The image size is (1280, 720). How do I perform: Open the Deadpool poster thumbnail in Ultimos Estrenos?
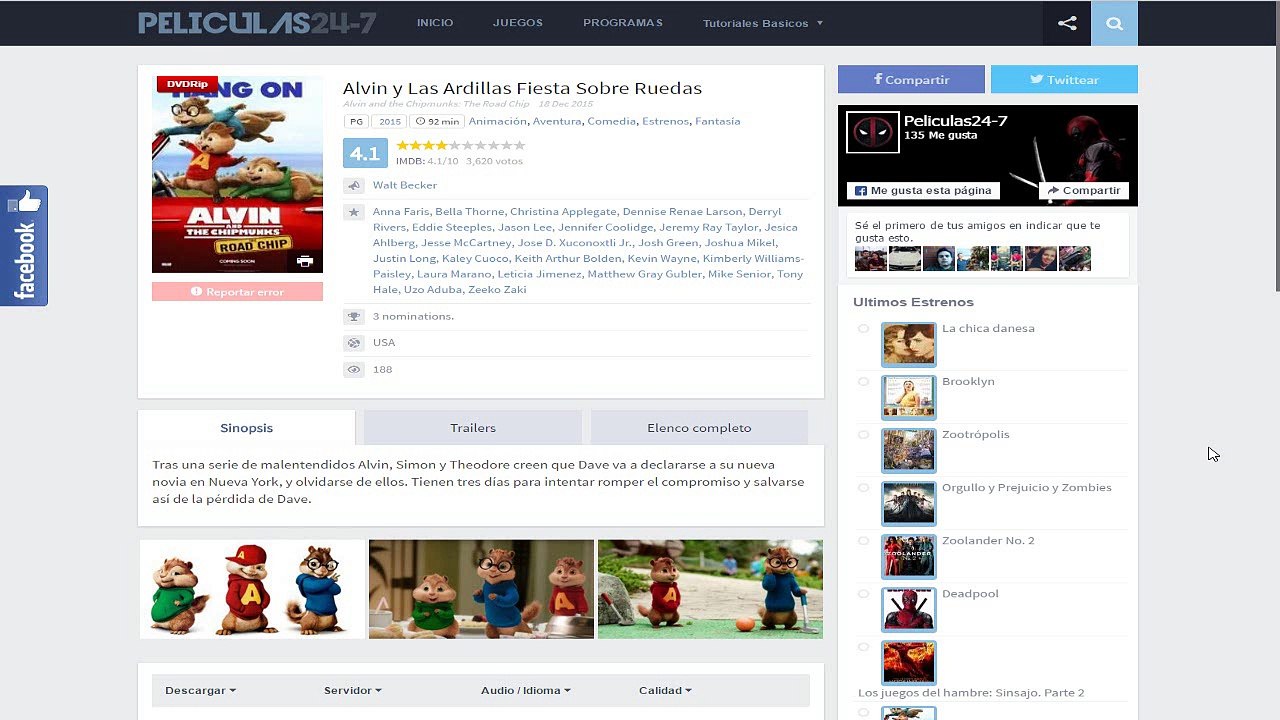coord(909,609)
